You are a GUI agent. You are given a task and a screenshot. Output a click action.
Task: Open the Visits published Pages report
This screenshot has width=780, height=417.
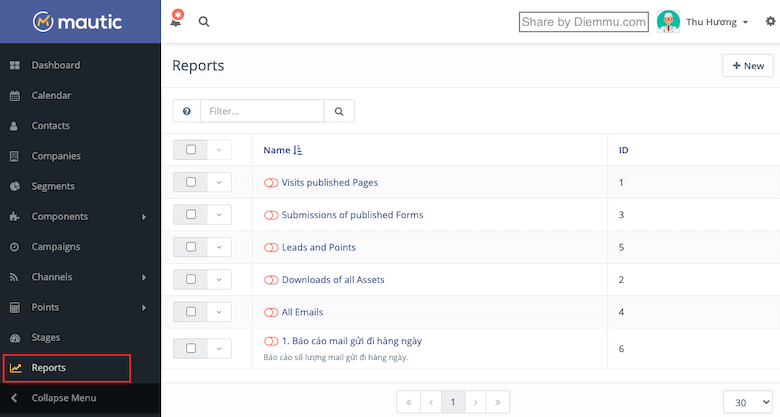click(x=330, y=183)
